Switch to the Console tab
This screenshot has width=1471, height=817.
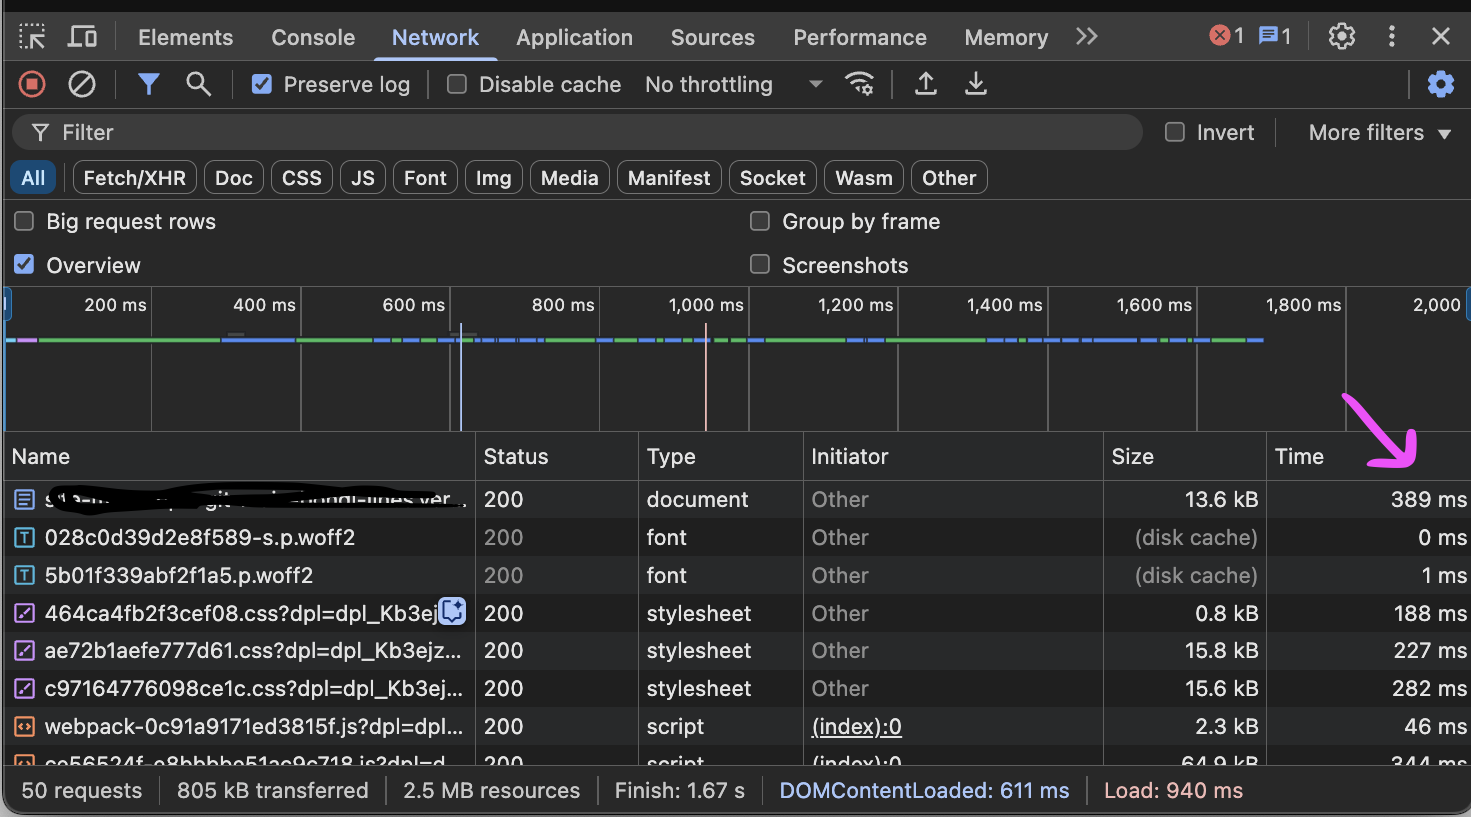(x=313, y=37)
